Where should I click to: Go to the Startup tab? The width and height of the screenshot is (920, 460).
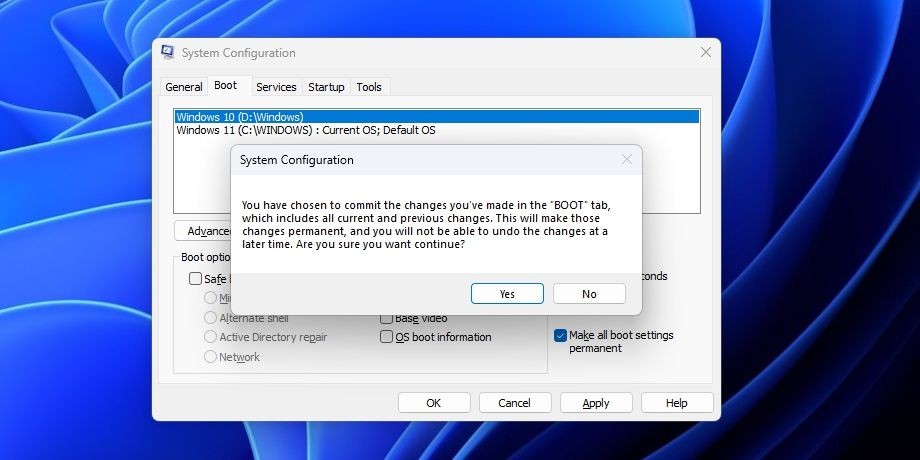[326, 87]
